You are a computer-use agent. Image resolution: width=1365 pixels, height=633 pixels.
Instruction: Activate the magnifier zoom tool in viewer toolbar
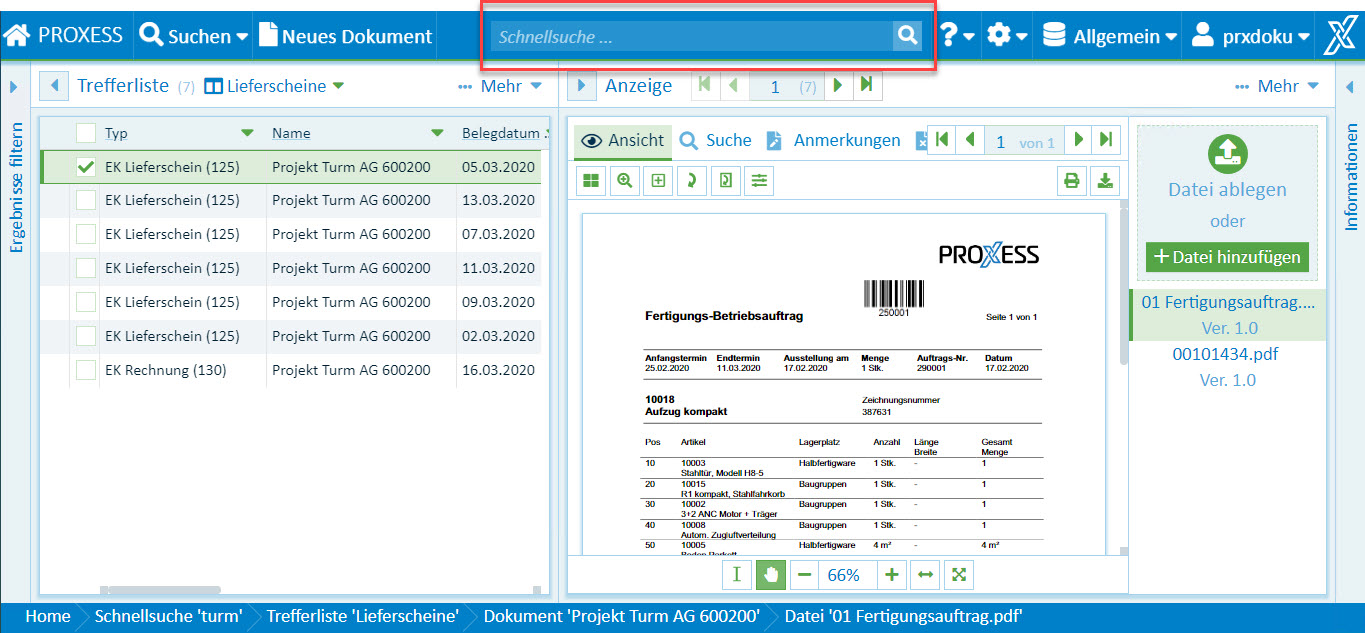pos(625,181)
